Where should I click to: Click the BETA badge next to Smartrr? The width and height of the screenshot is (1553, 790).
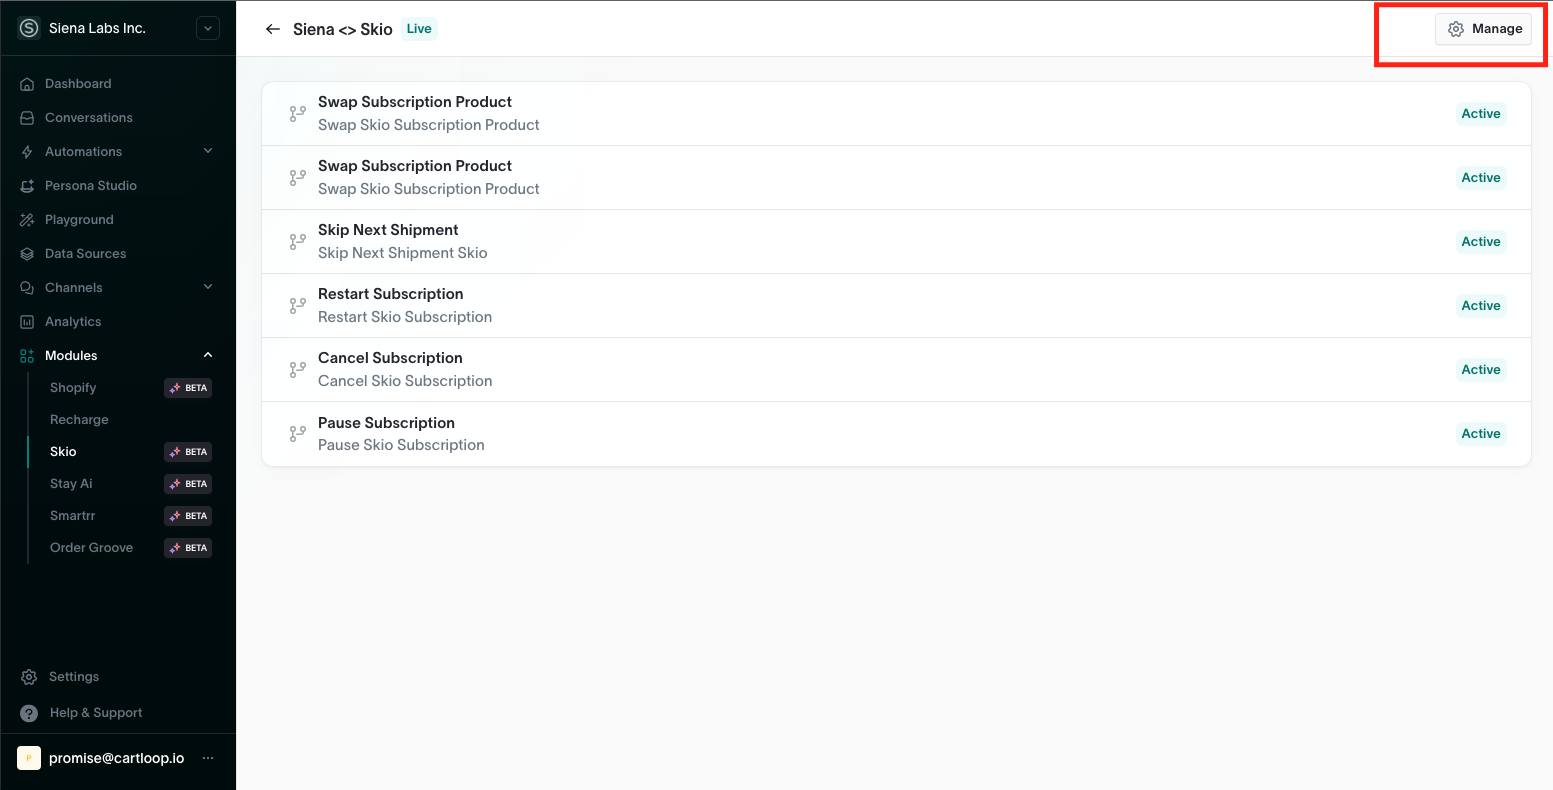point(188,516)
